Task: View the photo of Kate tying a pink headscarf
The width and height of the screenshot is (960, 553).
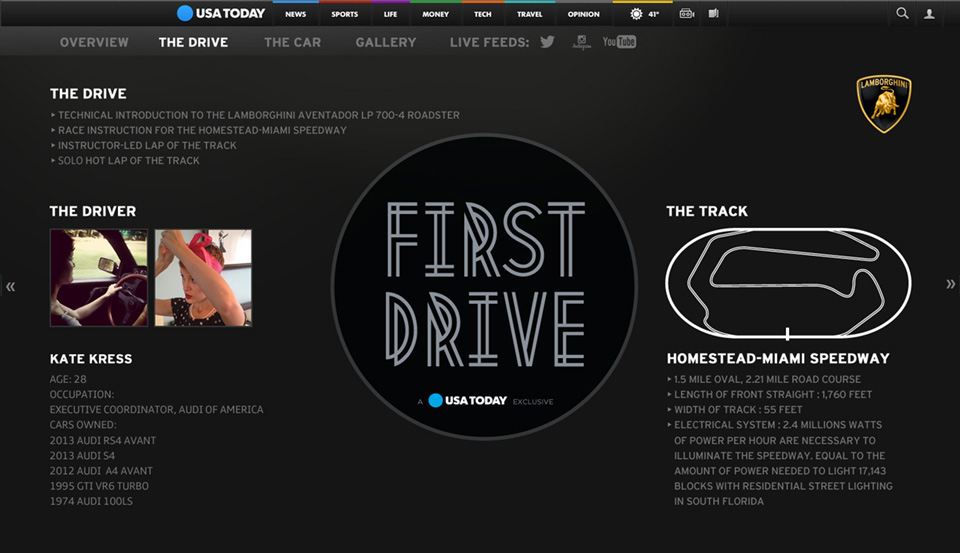Action: click(x=203, y=277)
